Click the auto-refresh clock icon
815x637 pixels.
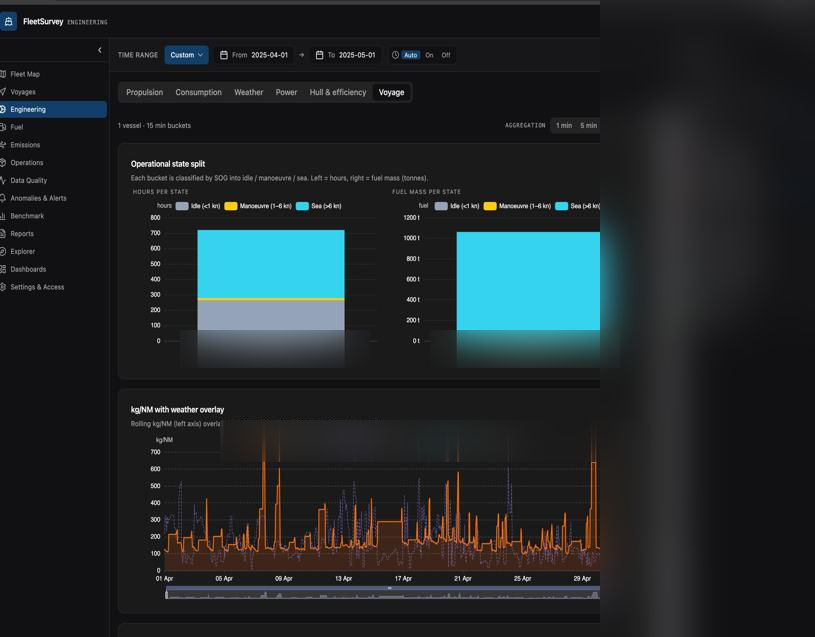[x=395, y=55]
